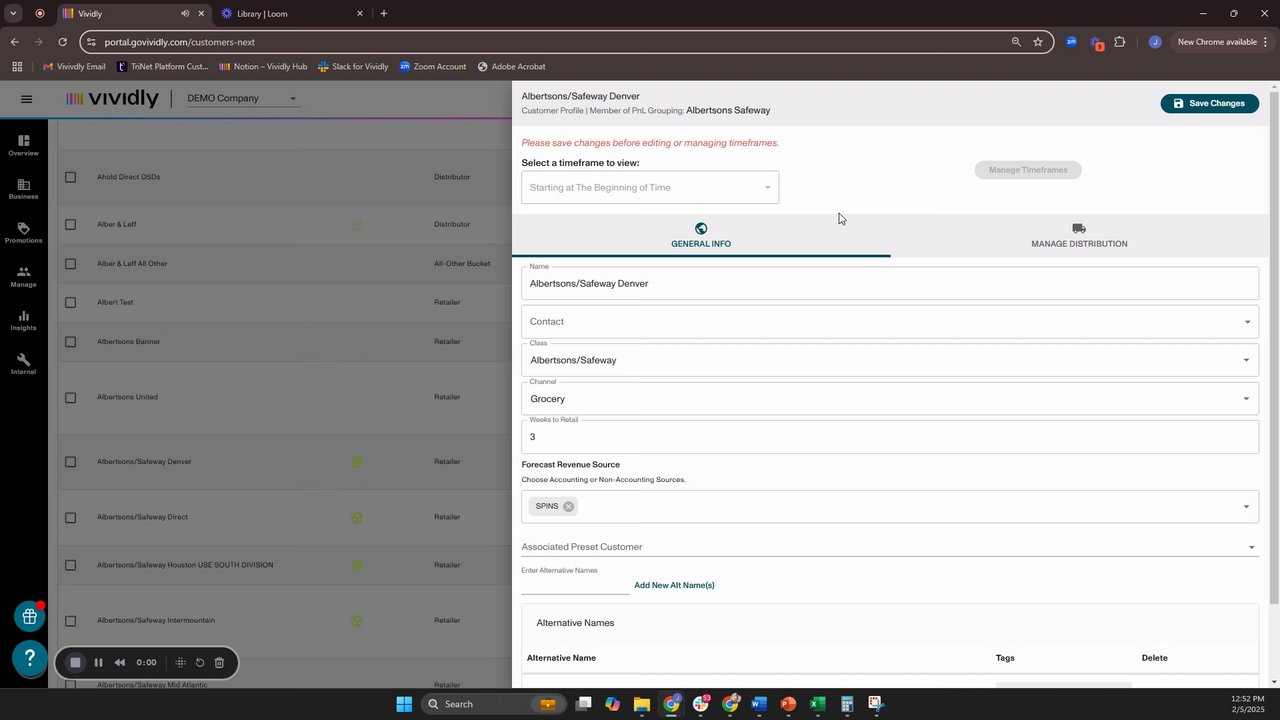Open the gift announcements widget
Viewport: 1280px width, 720px height.
point(30,616)
